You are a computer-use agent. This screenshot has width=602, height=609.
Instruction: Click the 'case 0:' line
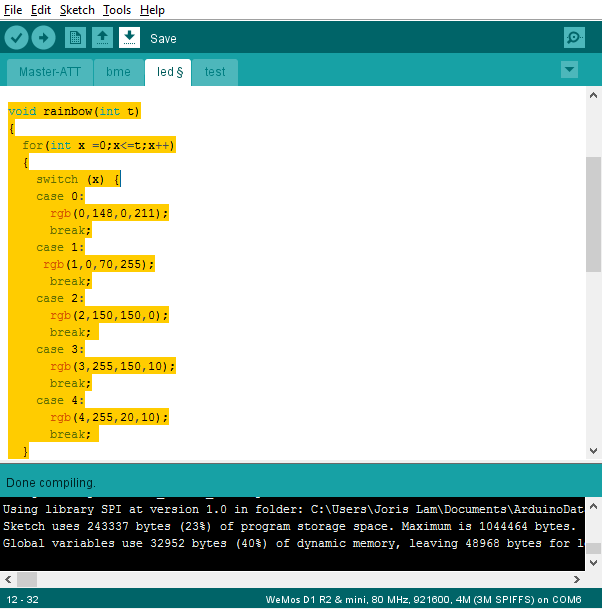pyautogui.click(x=60, y=197)
